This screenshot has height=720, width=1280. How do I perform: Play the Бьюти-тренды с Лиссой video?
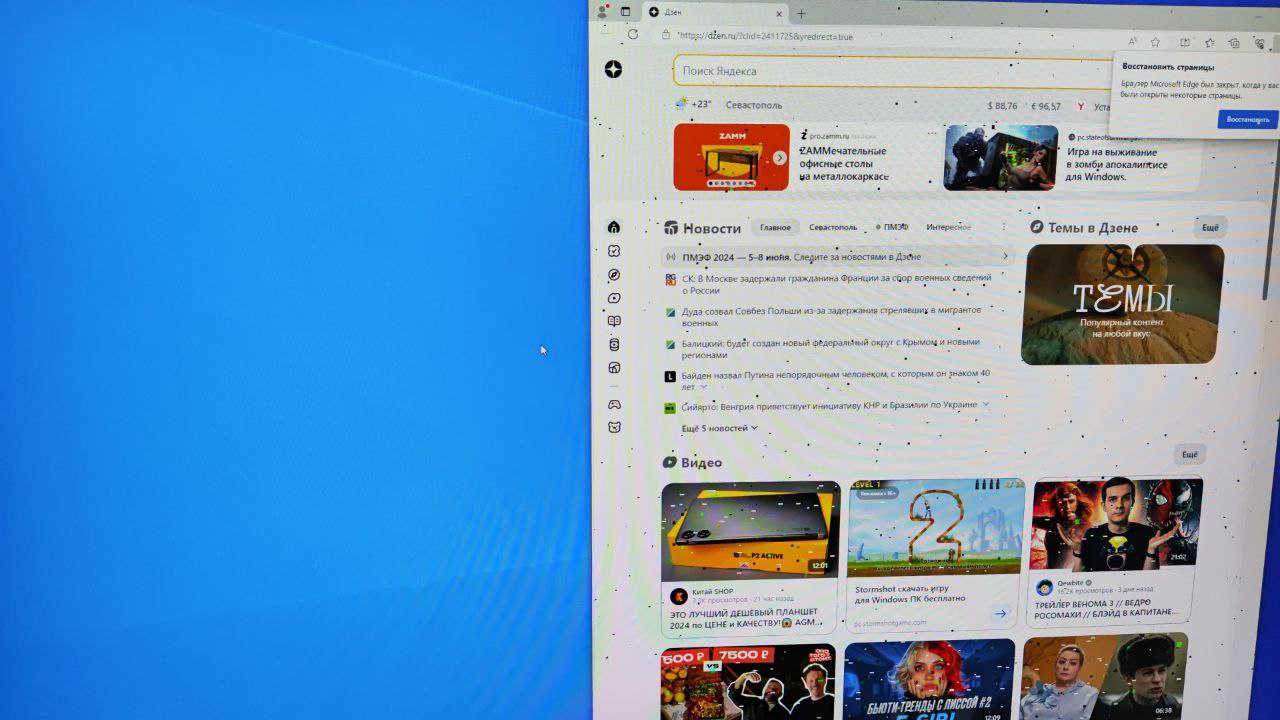pyautogui.click(x=929, y=680)
